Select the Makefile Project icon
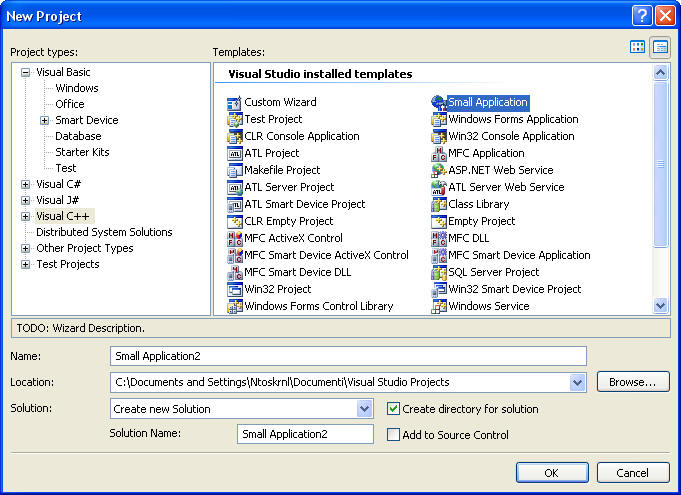Viewport: 681px width, 495px height. [235, 171]
